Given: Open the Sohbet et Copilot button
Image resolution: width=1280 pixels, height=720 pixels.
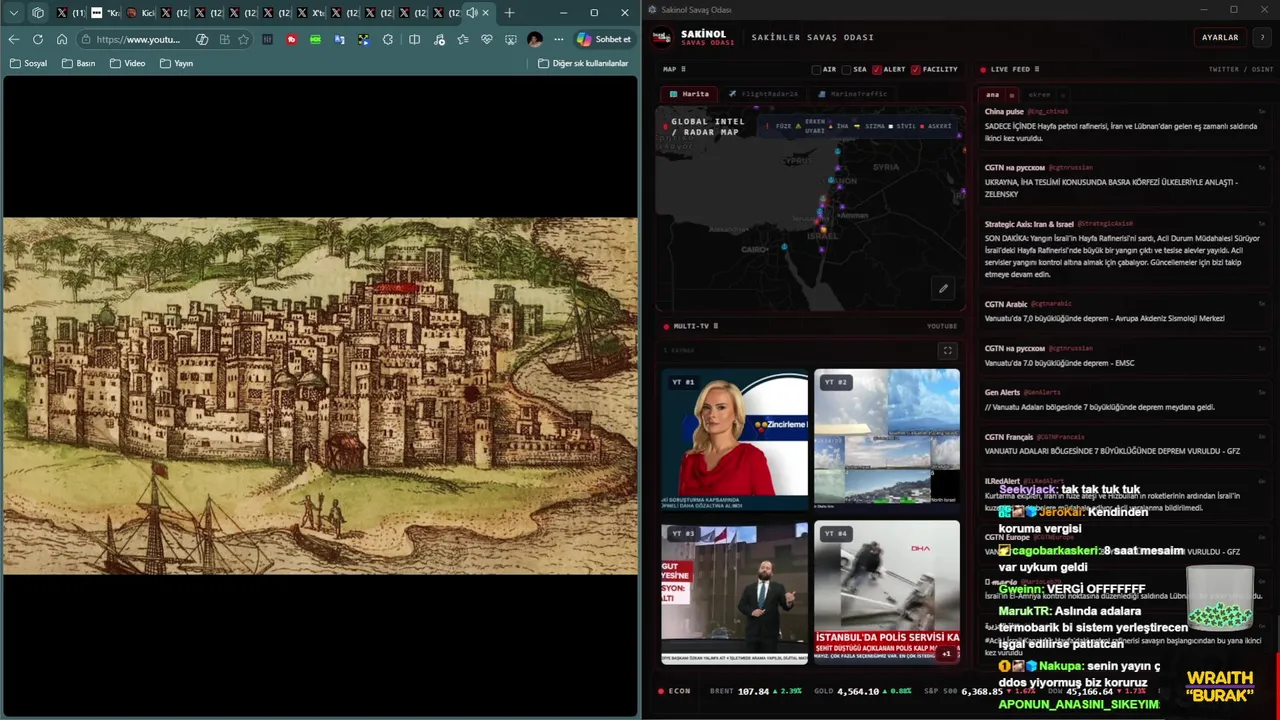Looking at the screenshot, I should coord(604,40).
